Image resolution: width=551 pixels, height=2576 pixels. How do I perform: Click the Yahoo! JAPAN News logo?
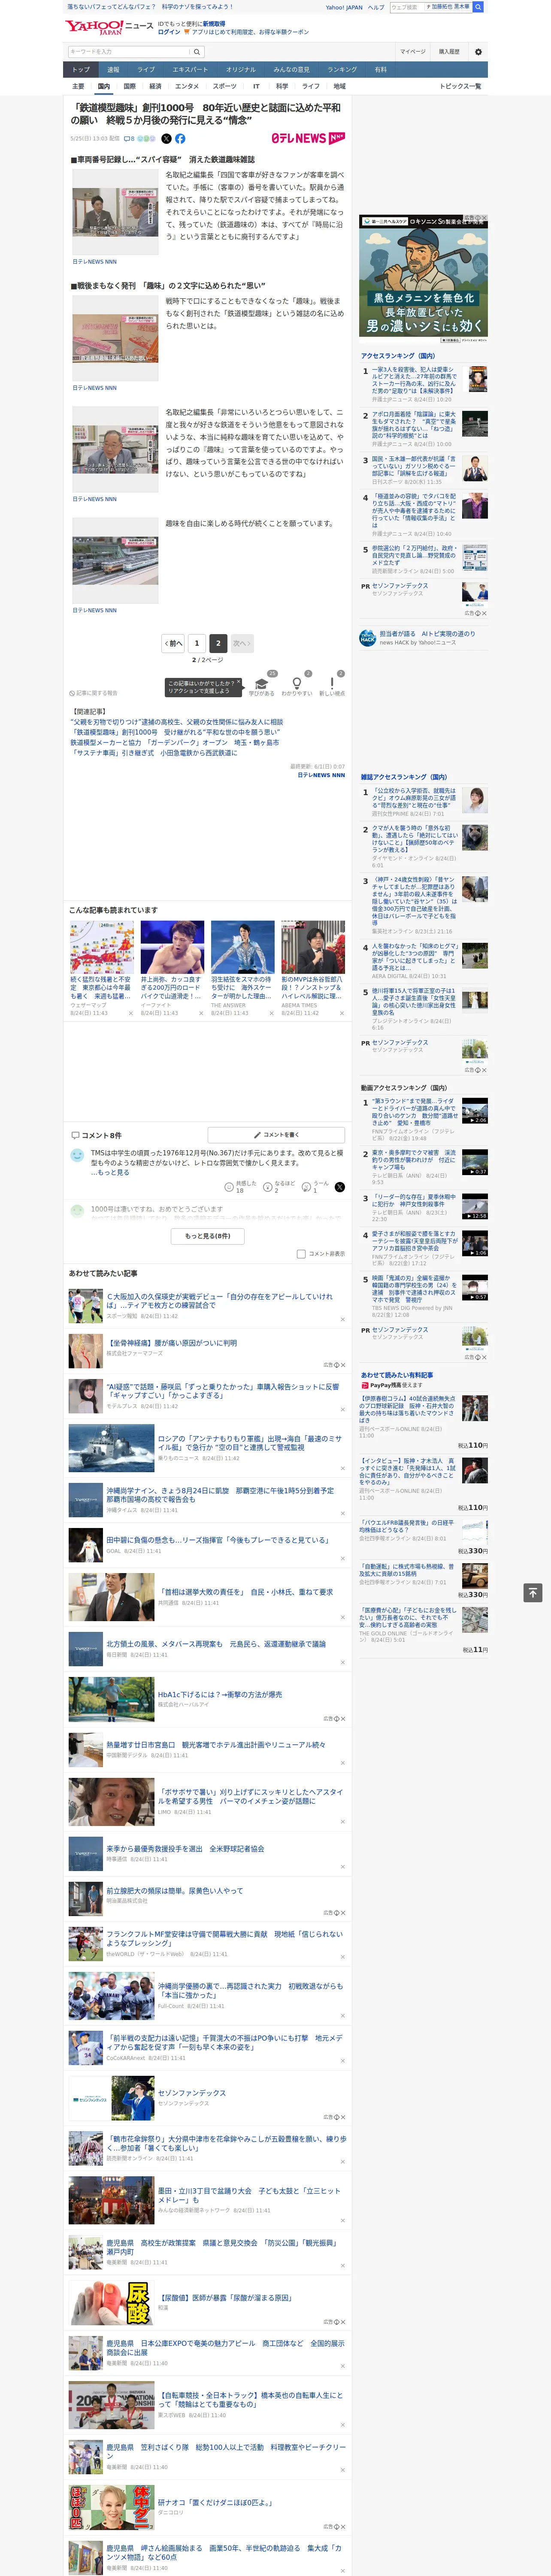pyautogui.click(x=109, y=27)
